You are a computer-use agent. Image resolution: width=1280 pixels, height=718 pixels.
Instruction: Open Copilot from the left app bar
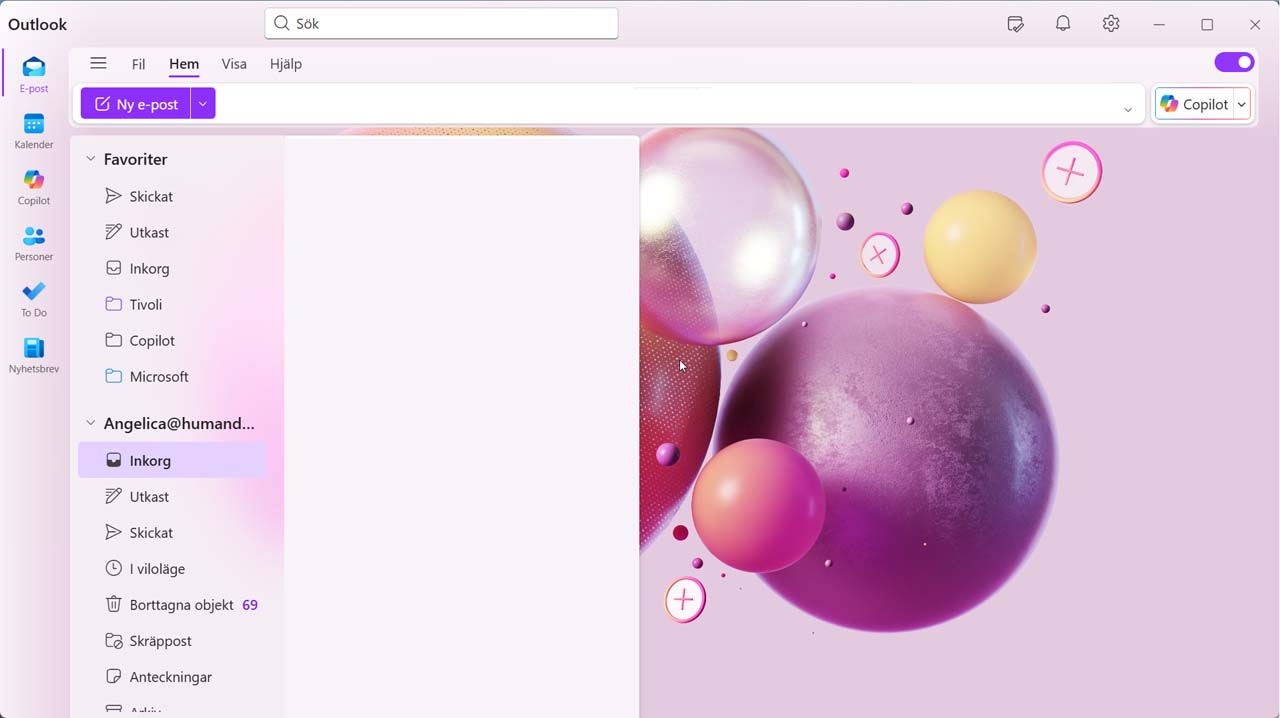34,186
